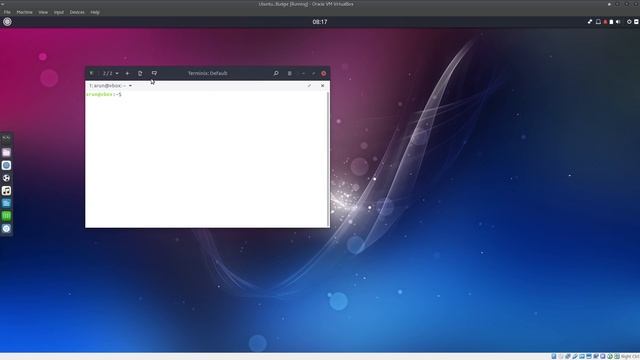Screen dimensions: 640x360
Task: Open the power session panel icon
Action: (x=629, y=22)
